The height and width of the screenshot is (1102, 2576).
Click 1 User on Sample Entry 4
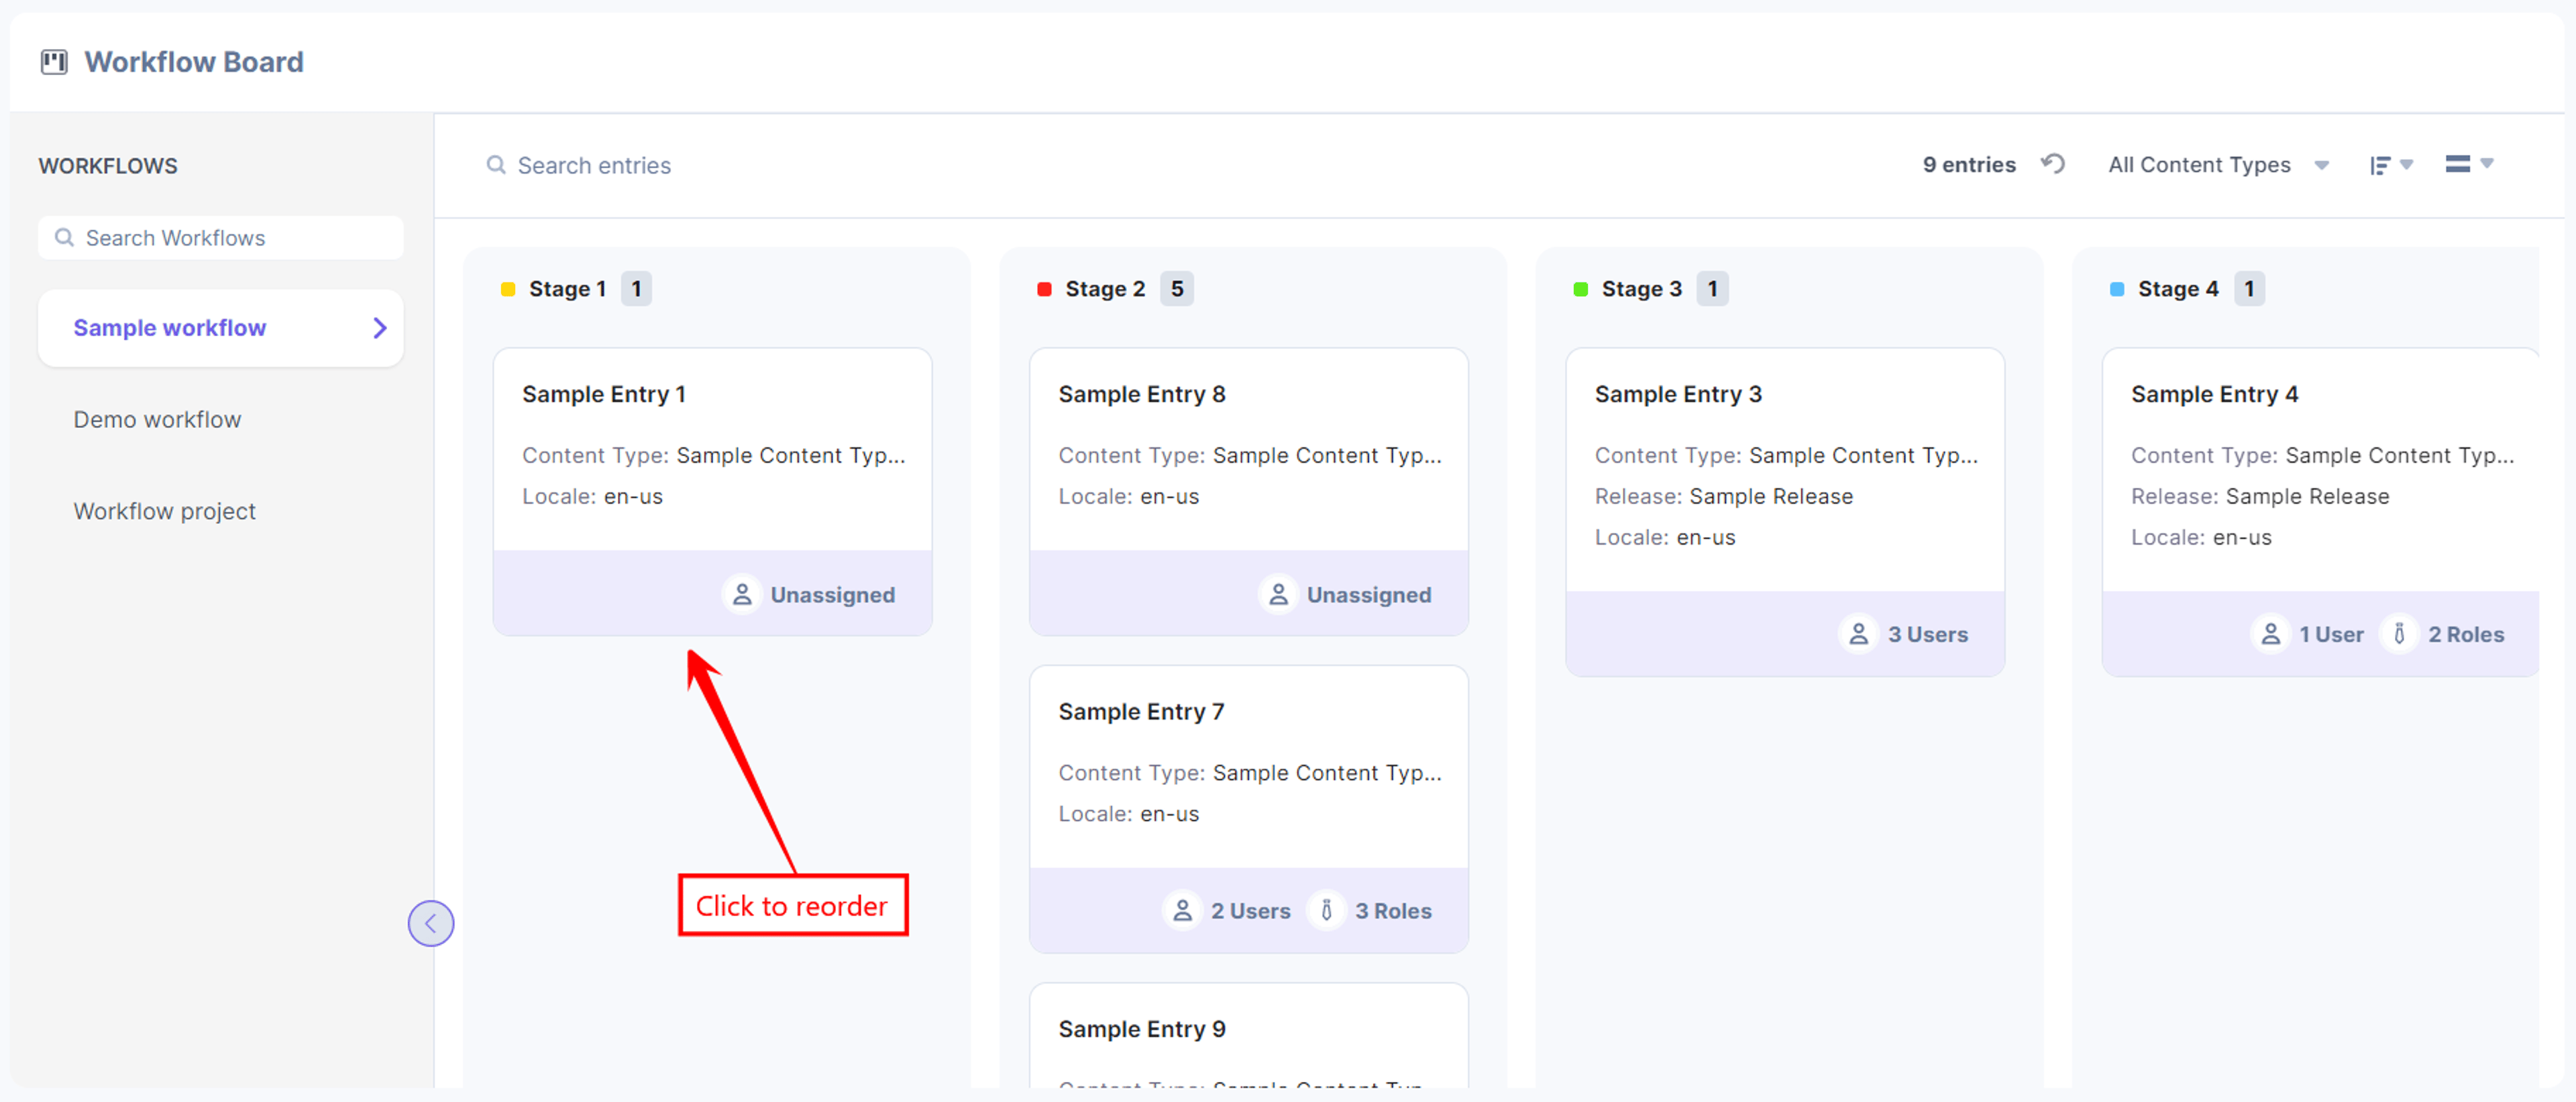2331,634
